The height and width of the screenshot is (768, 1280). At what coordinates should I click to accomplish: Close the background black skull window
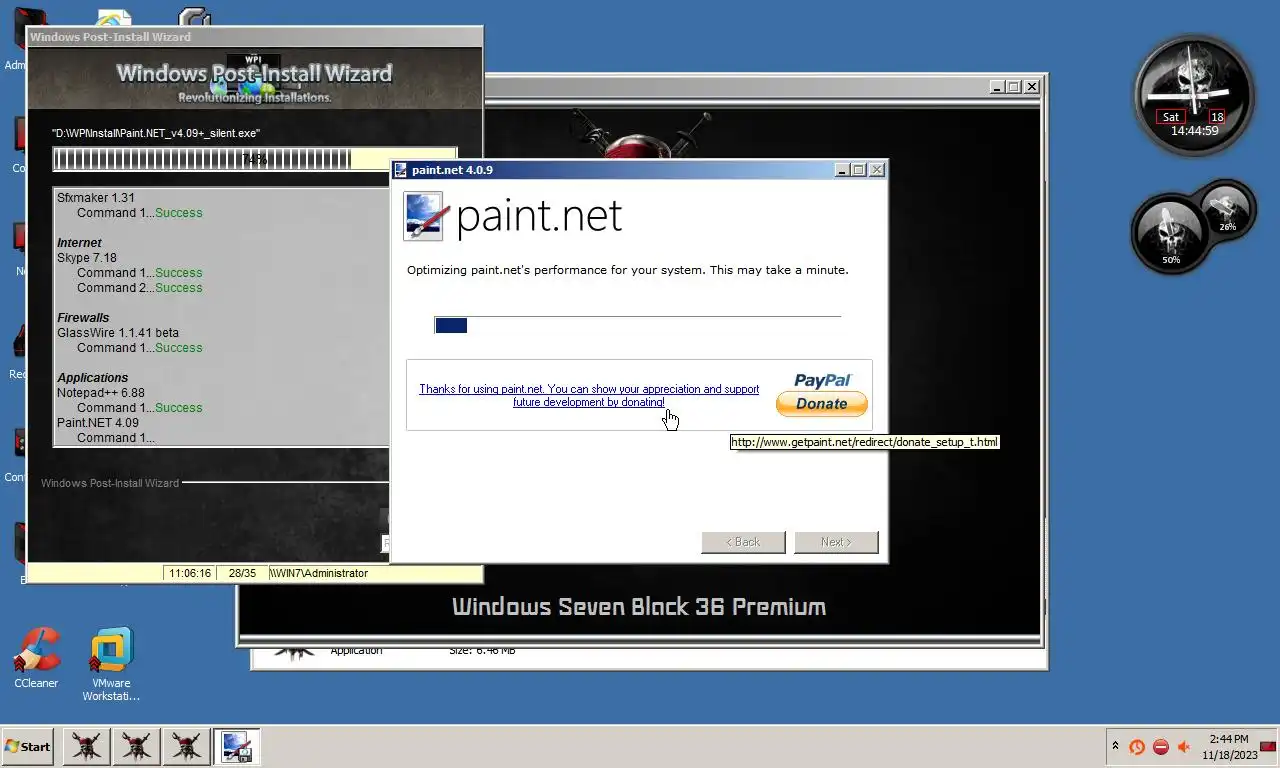(x=1032, y=87)
